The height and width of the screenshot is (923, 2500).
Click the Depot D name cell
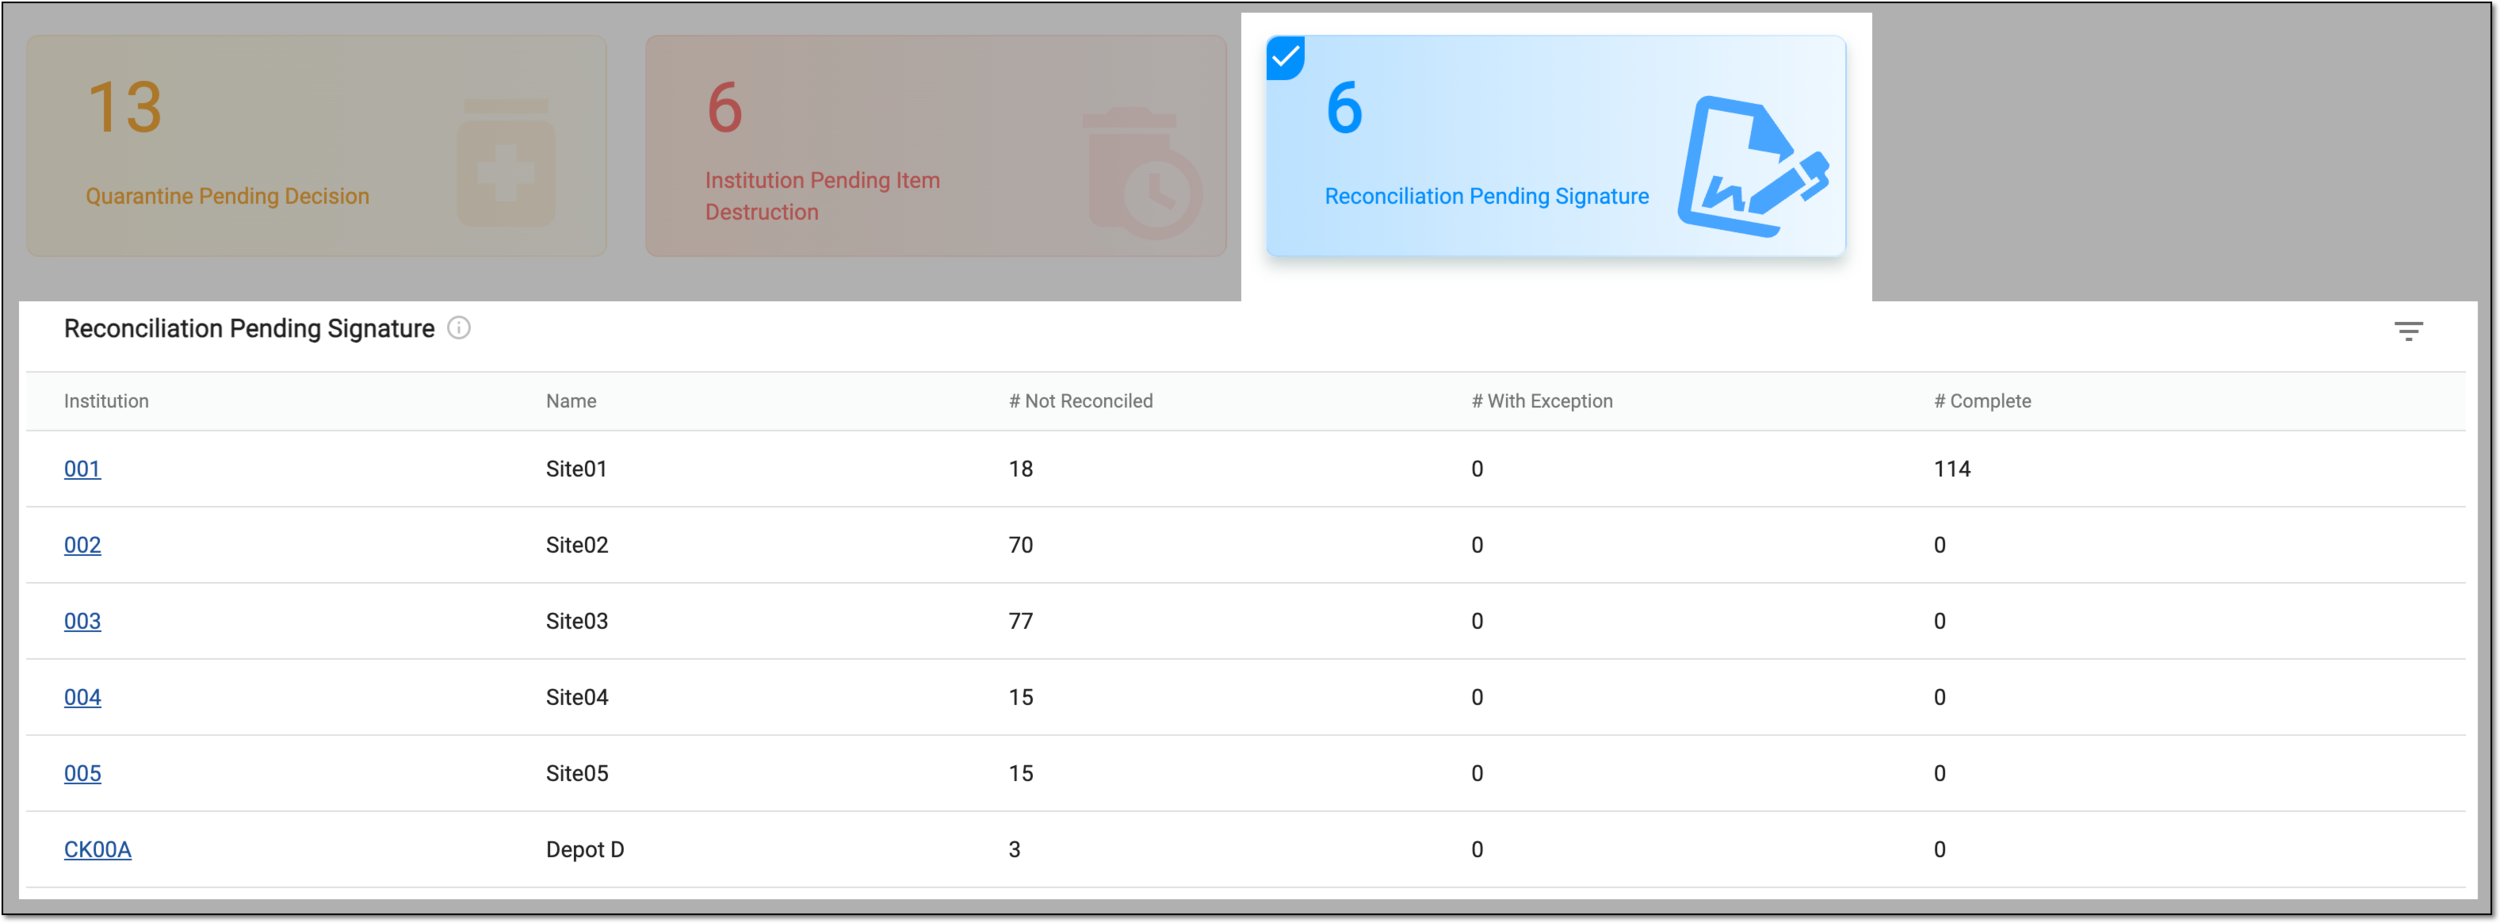pyautogui.click(x=585, y=849)
